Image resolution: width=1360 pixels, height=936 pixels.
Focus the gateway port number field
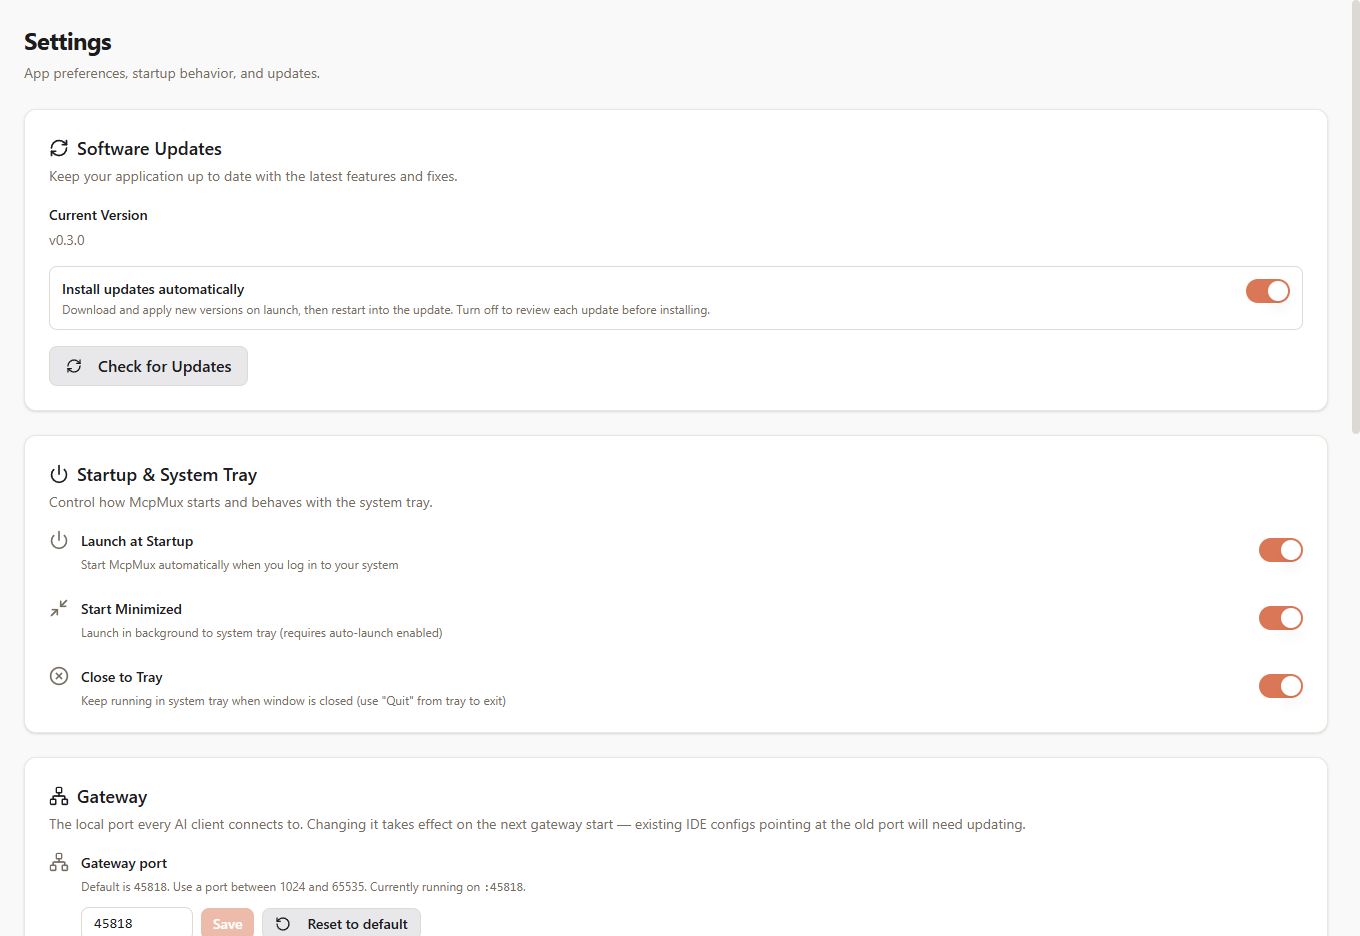point(137,923)
